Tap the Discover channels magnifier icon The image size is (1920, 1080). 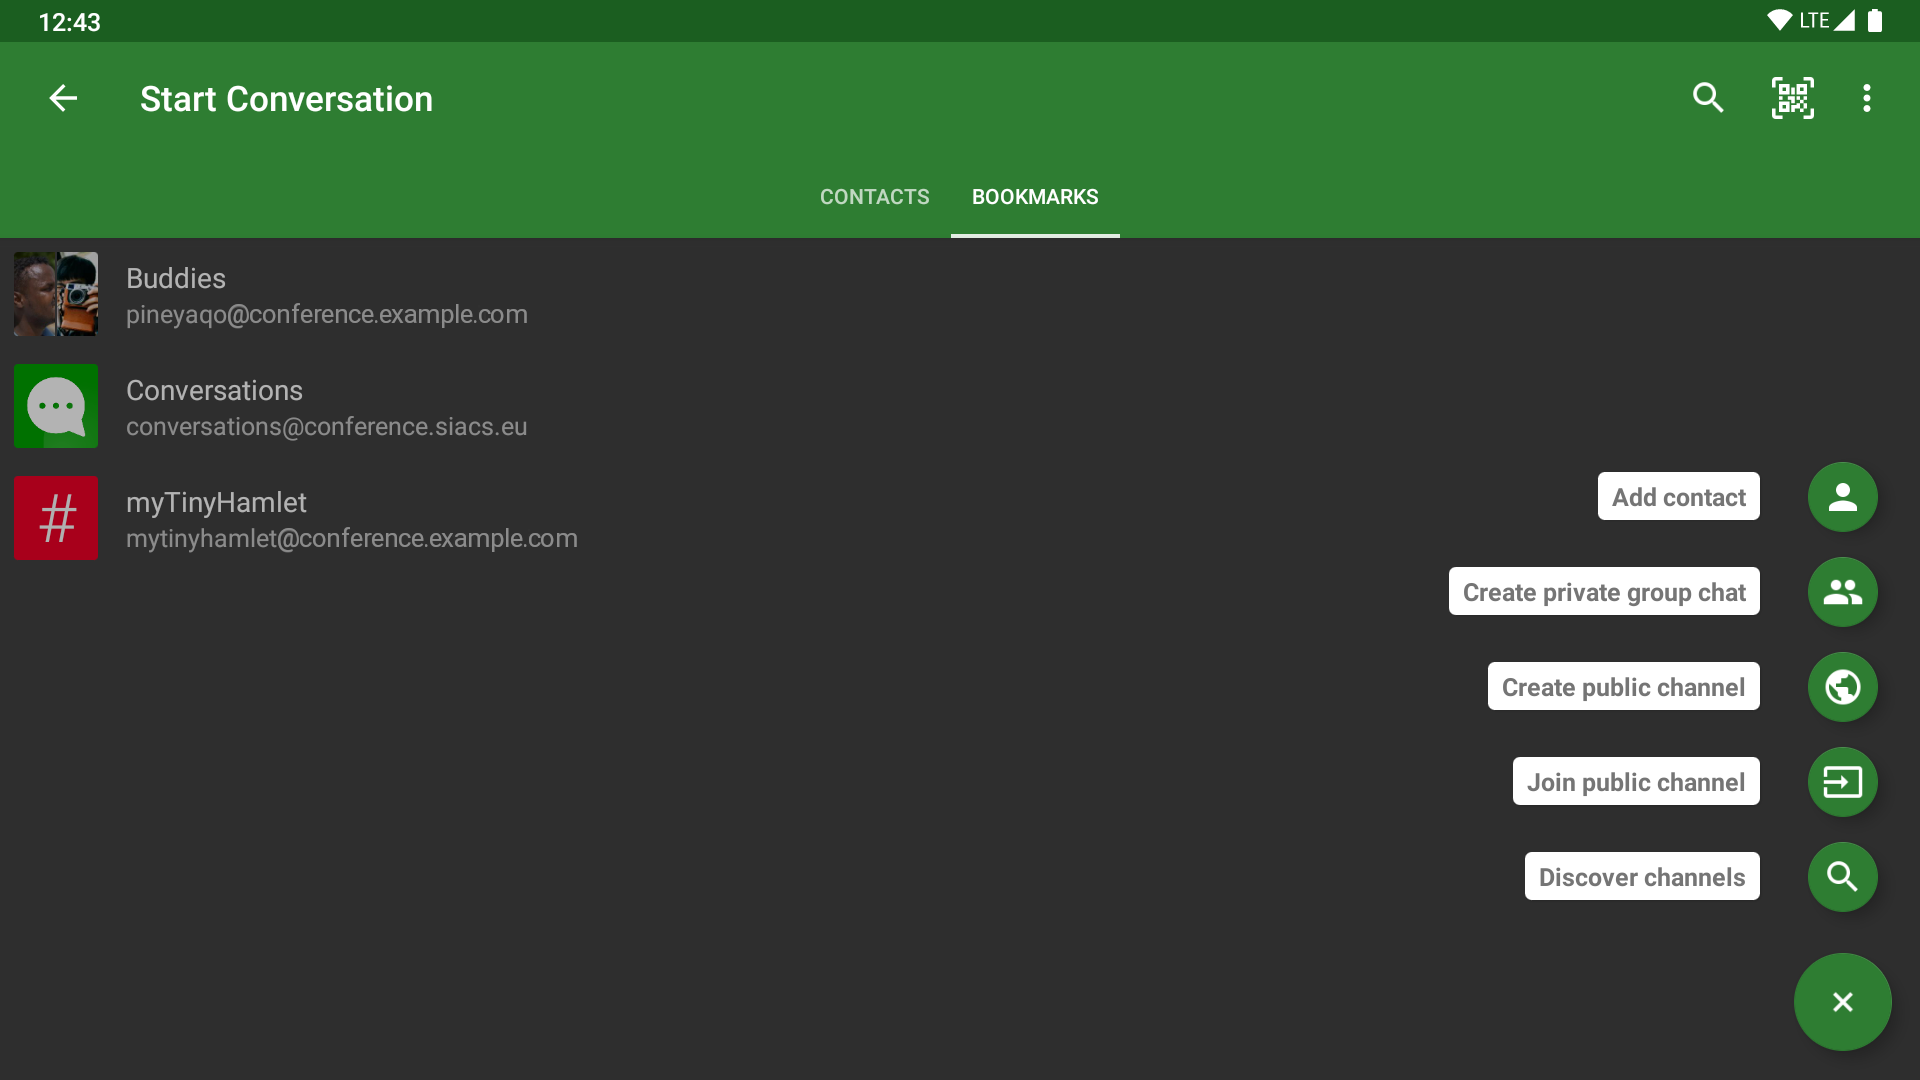(1842, 877)
